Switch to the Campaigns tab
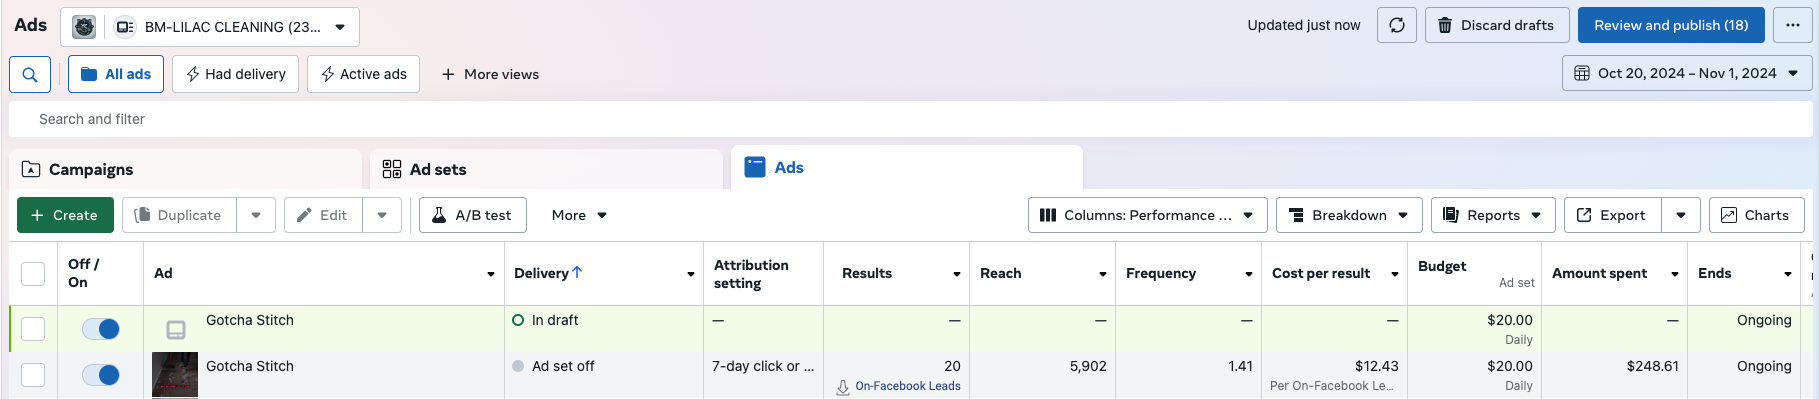The width and height of the screenshot is (1819, 399). 185,170
